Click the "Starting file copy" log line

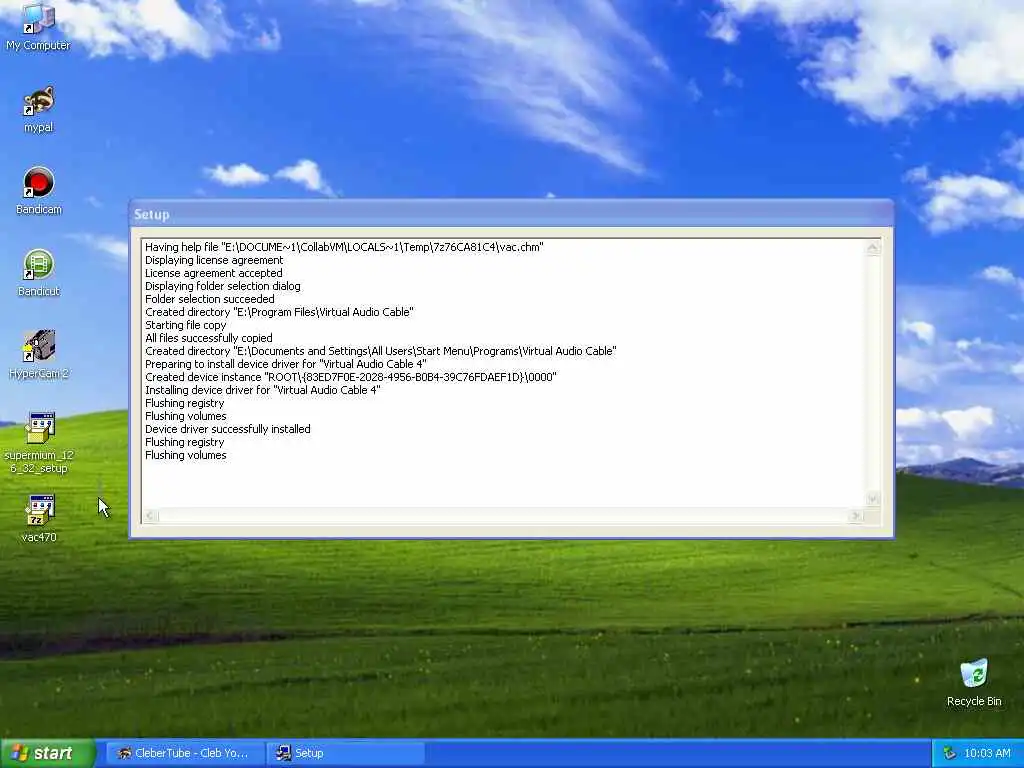[x=185, y=325]
